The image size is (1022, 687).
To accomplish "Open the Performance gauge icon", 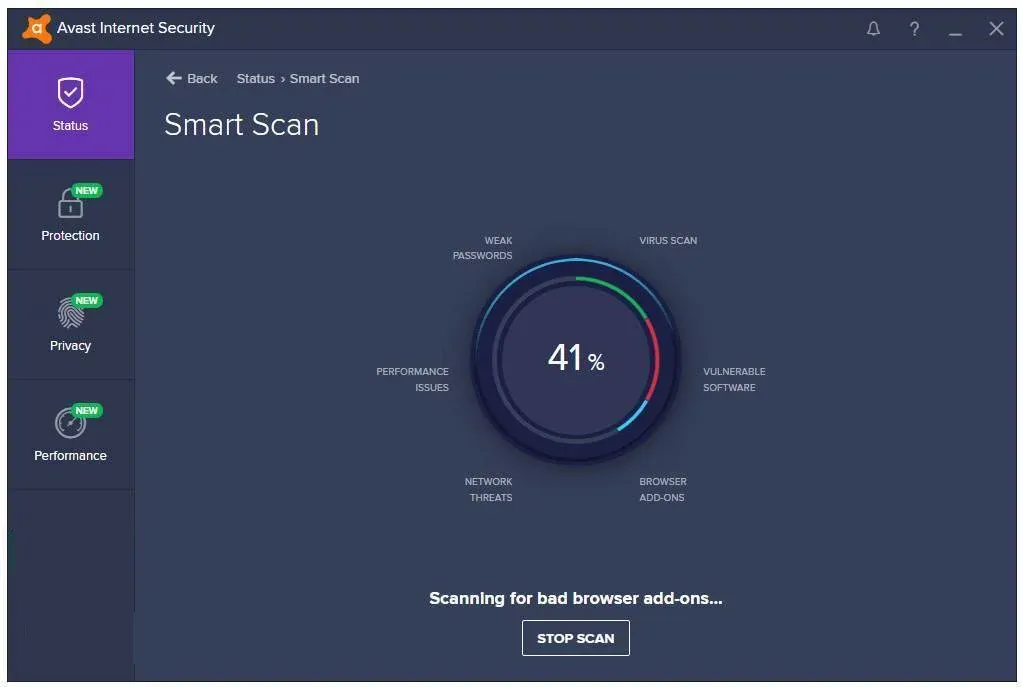I will click(70, 423).
